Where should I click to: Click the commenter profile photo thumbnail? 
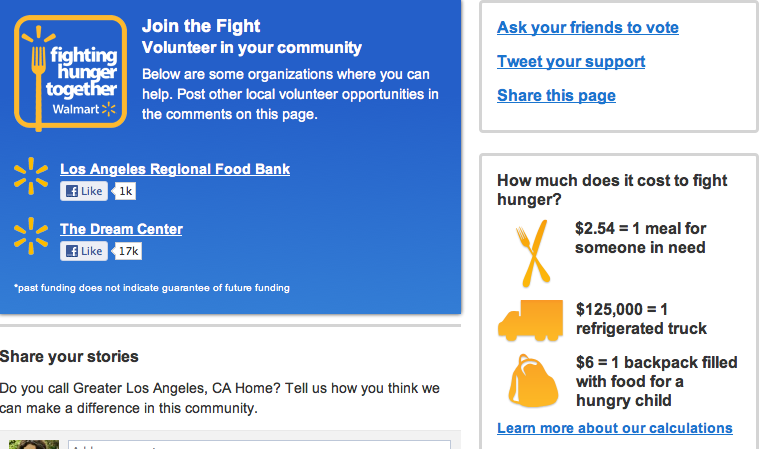(34, 443)
